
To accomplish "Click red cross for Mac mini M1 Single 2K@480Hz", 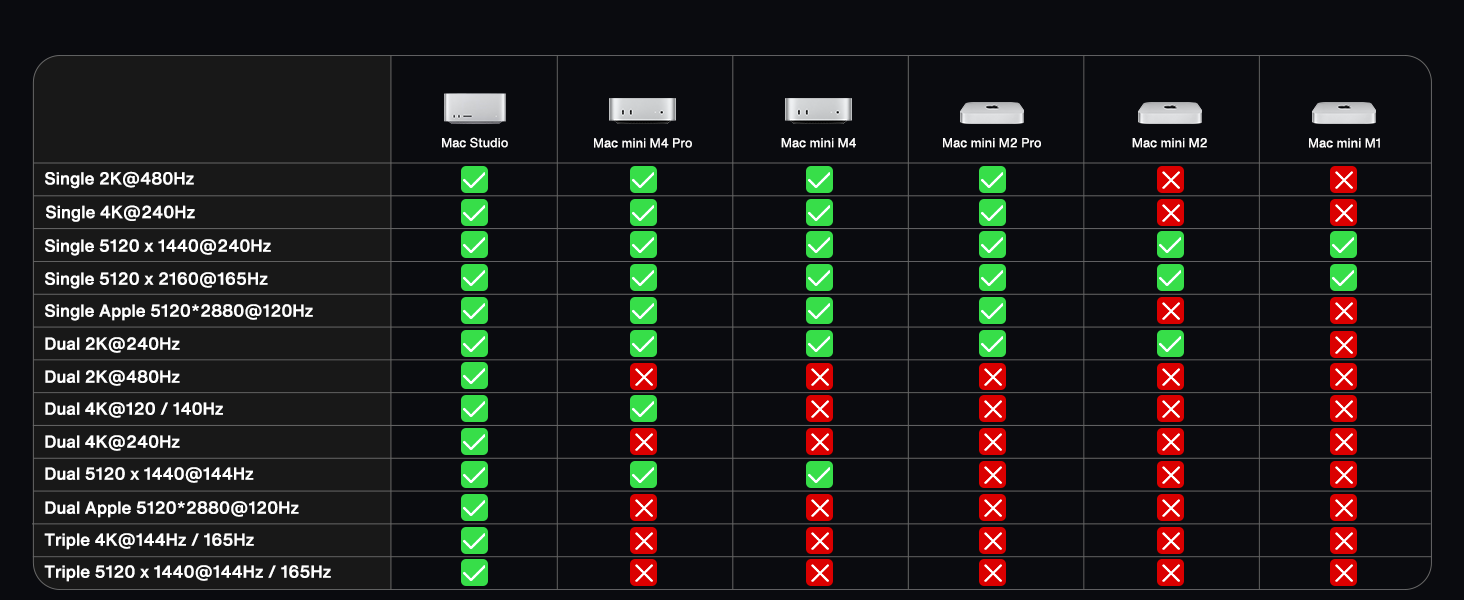I will (1344, 180).
